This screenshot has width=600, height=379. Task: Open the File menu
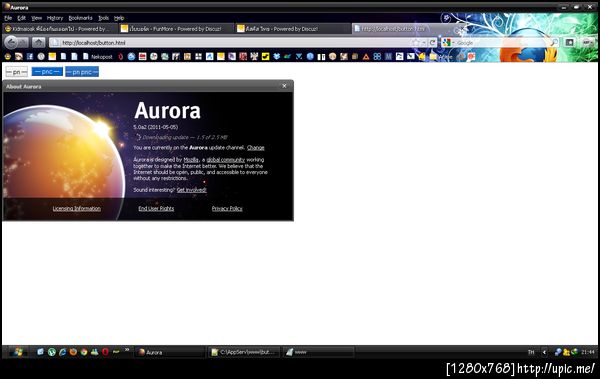[x=8, y=18]
